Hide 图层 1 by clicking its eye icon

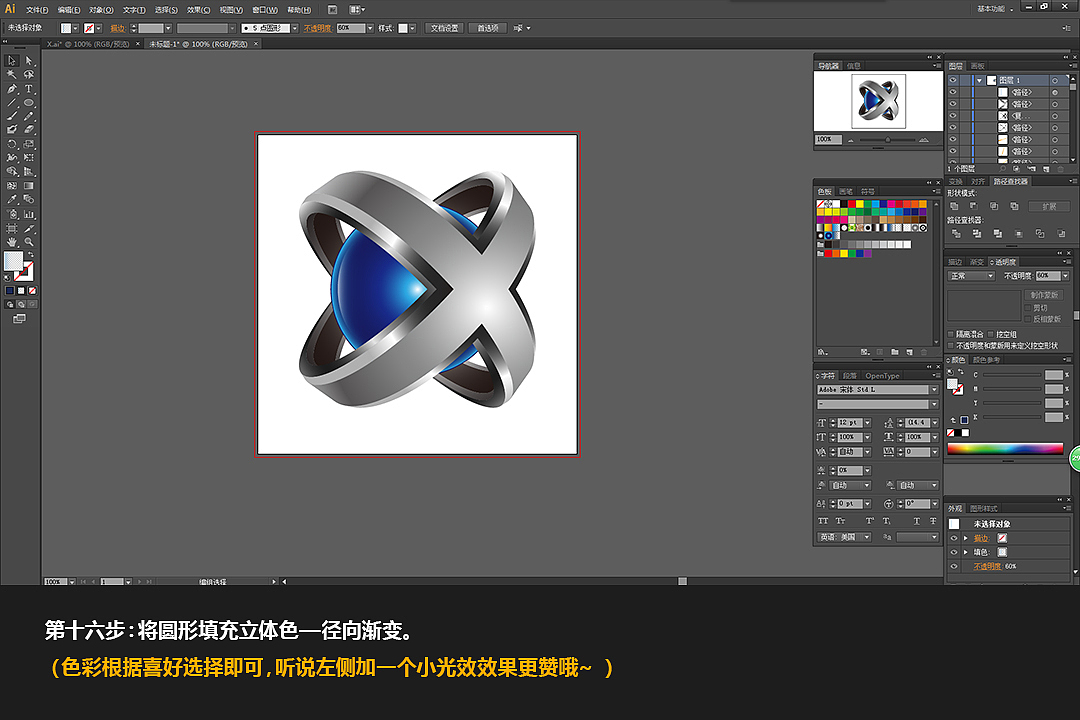[x=953, y=80]
